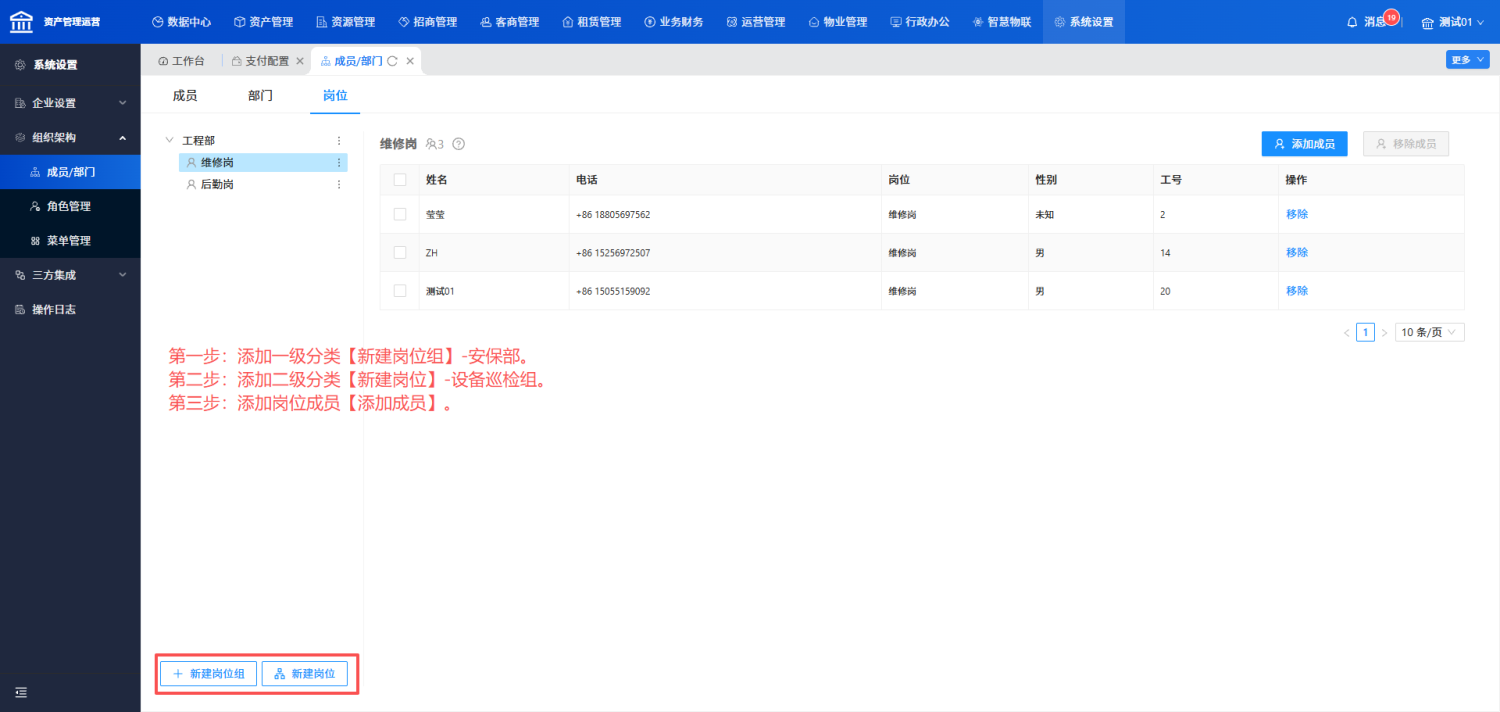
Task: Open 成员/部门 in the sidebar
Action: (x=70, y=172)
